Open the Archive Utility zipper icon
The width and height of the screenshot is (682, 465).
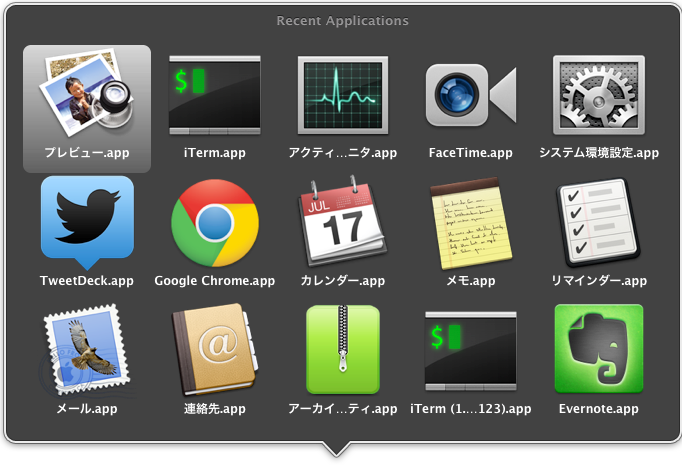point(343,349)
